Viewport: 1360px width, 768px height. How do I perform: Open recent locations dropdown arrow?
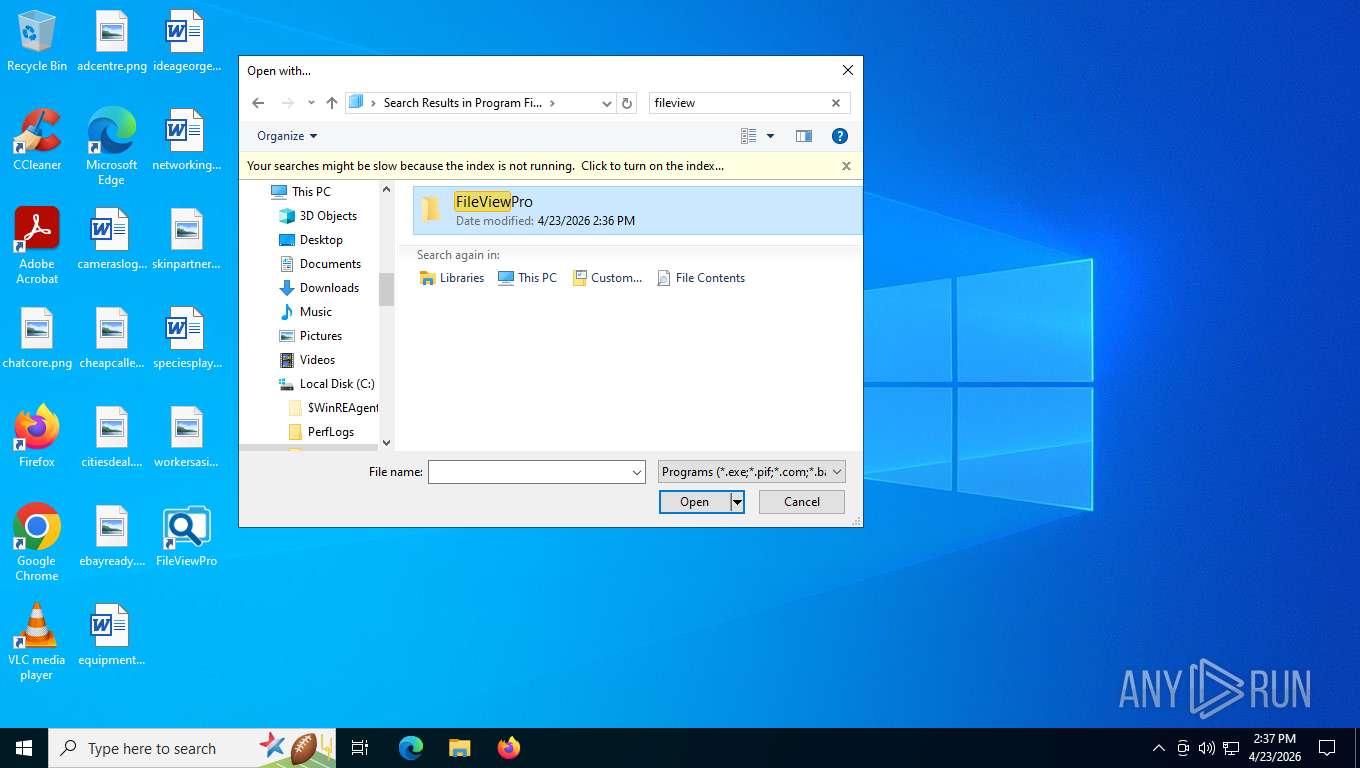coord(311,103)
